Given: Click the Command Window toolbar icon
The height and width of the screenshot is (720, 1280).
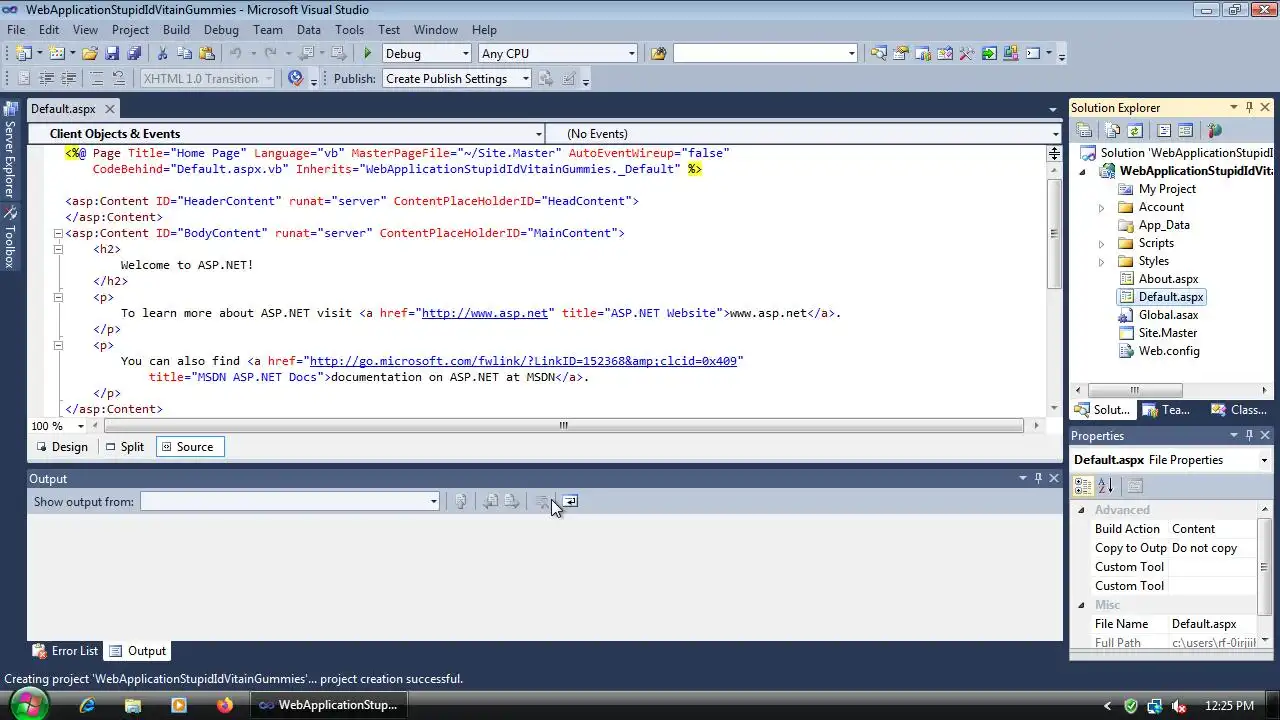Looking at the screenshot, I should [1034, 53].
